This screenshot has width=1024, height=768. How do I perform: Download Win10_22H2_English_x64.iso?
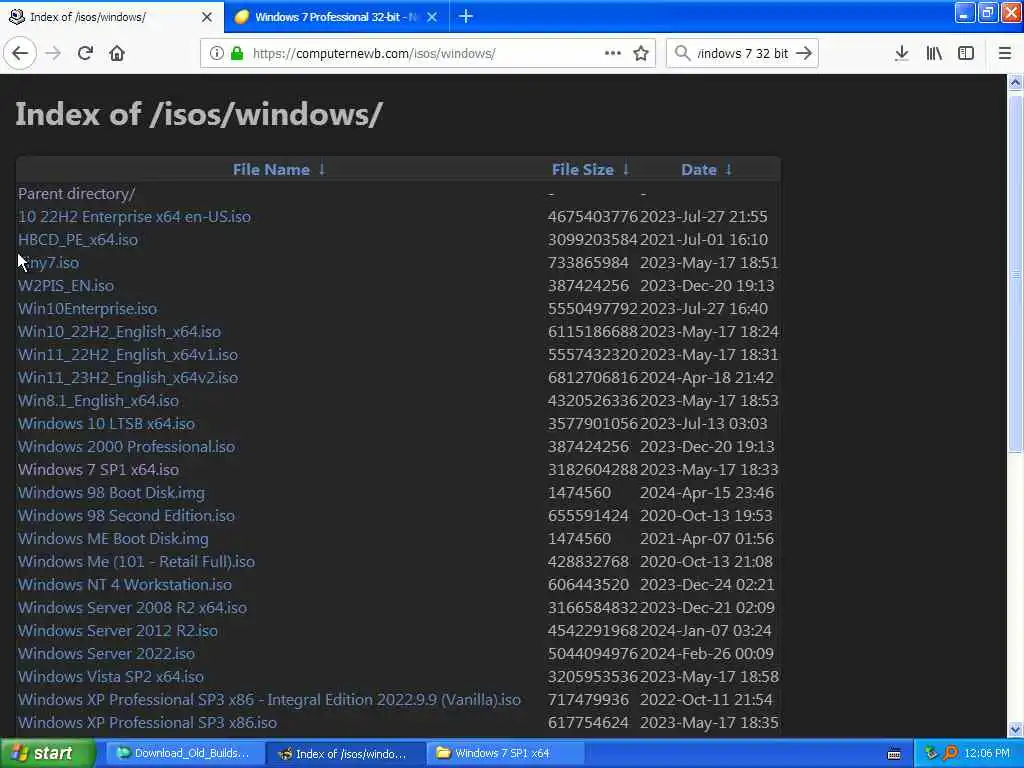(120, 331)
